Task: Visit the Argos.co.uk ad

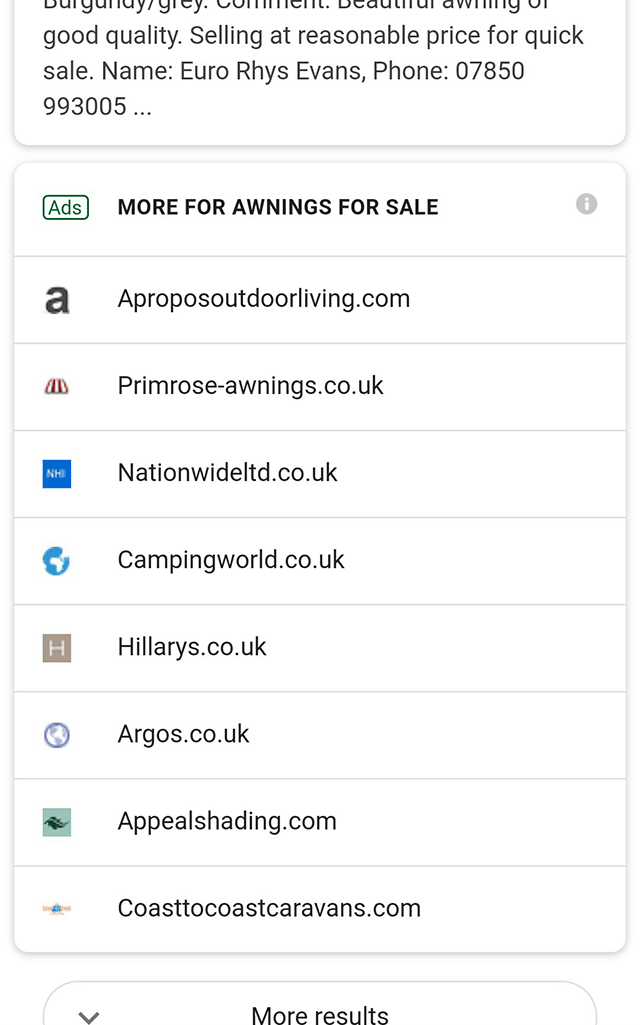Action: pos(184,734)
